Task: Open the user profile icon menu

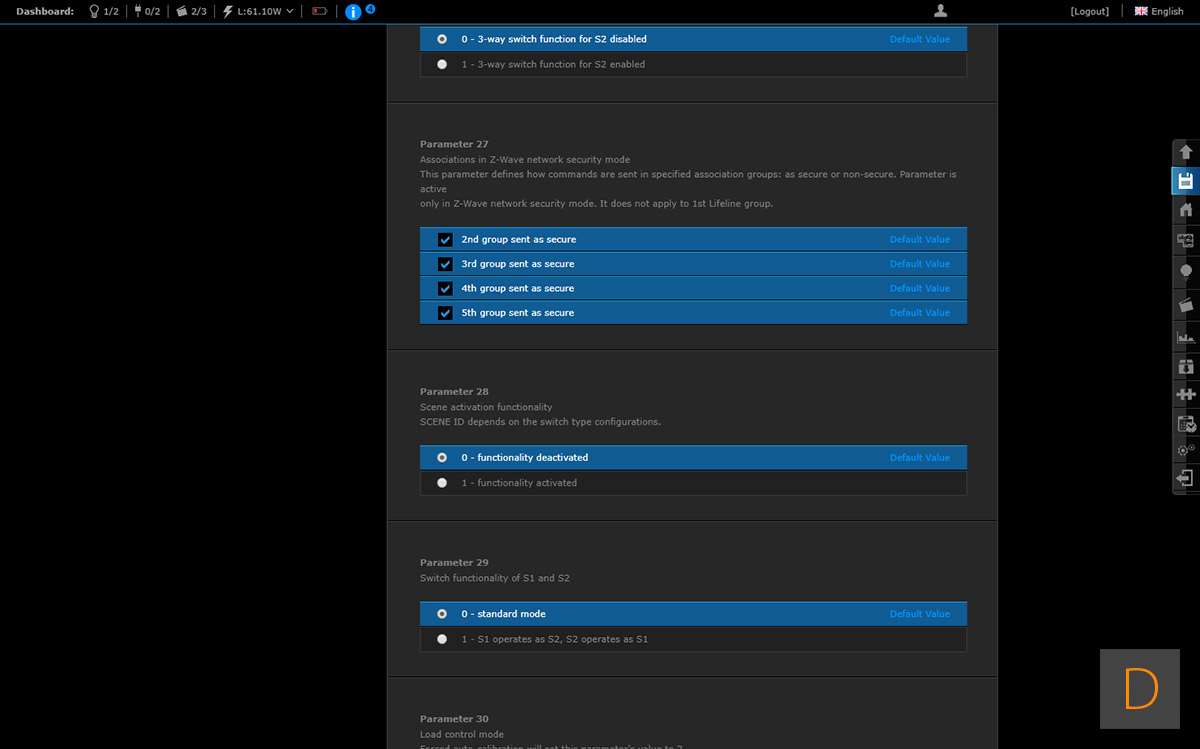Action: click(940, 11)
